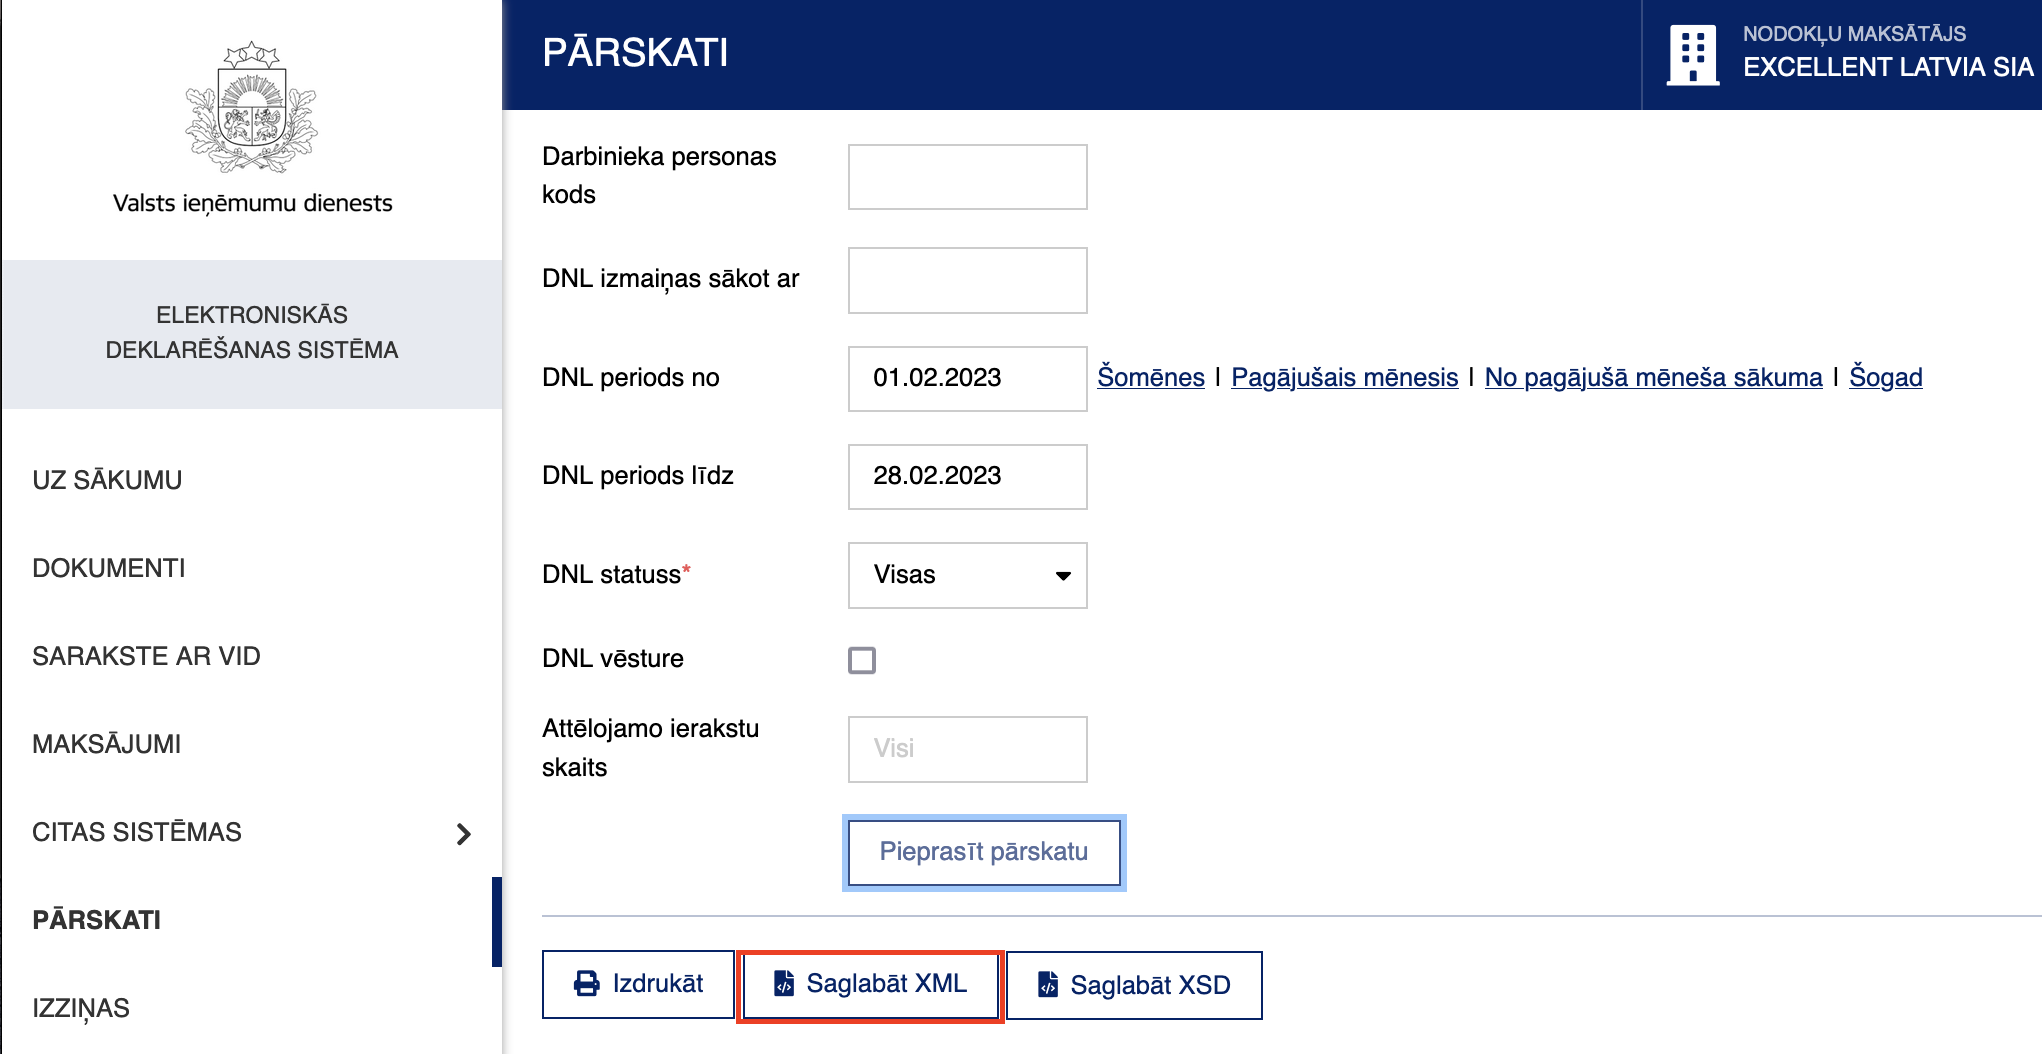Open the DNL statuss dropdown

[x=967, y=575]
